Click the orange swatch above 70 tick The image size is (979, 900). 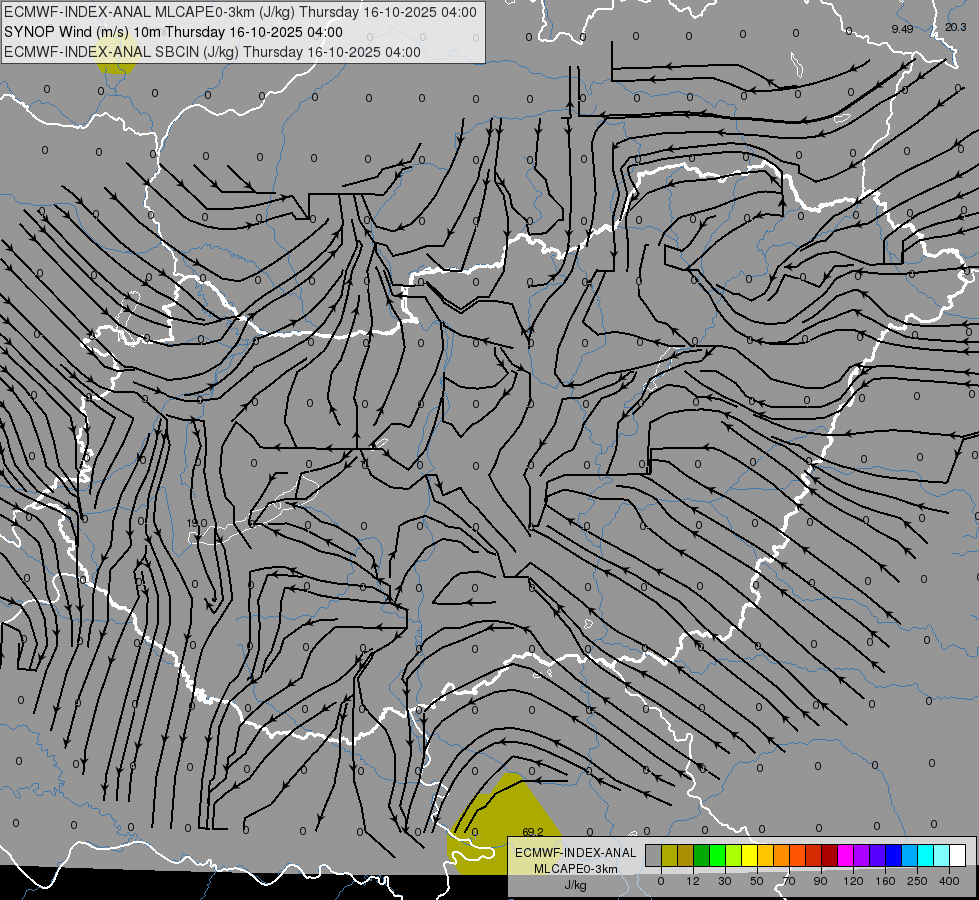point(782,855)
